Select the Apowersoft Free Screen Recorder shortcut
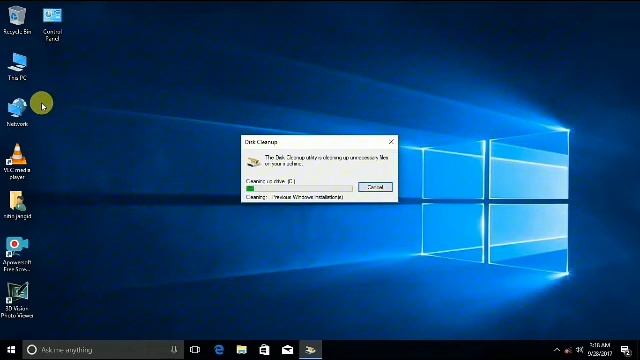 click(x=17, y=254)
